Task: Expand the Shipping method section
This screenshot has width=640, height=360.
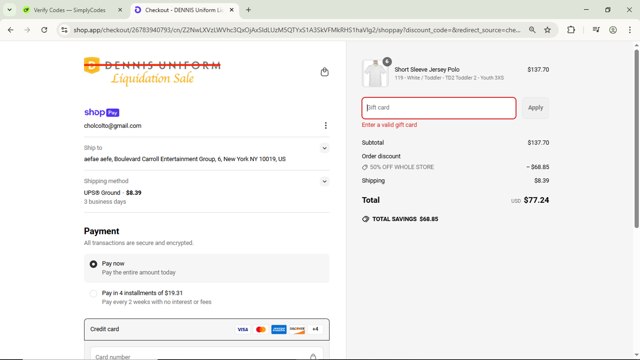Action: pyautogui.click(x=324, y=181)
